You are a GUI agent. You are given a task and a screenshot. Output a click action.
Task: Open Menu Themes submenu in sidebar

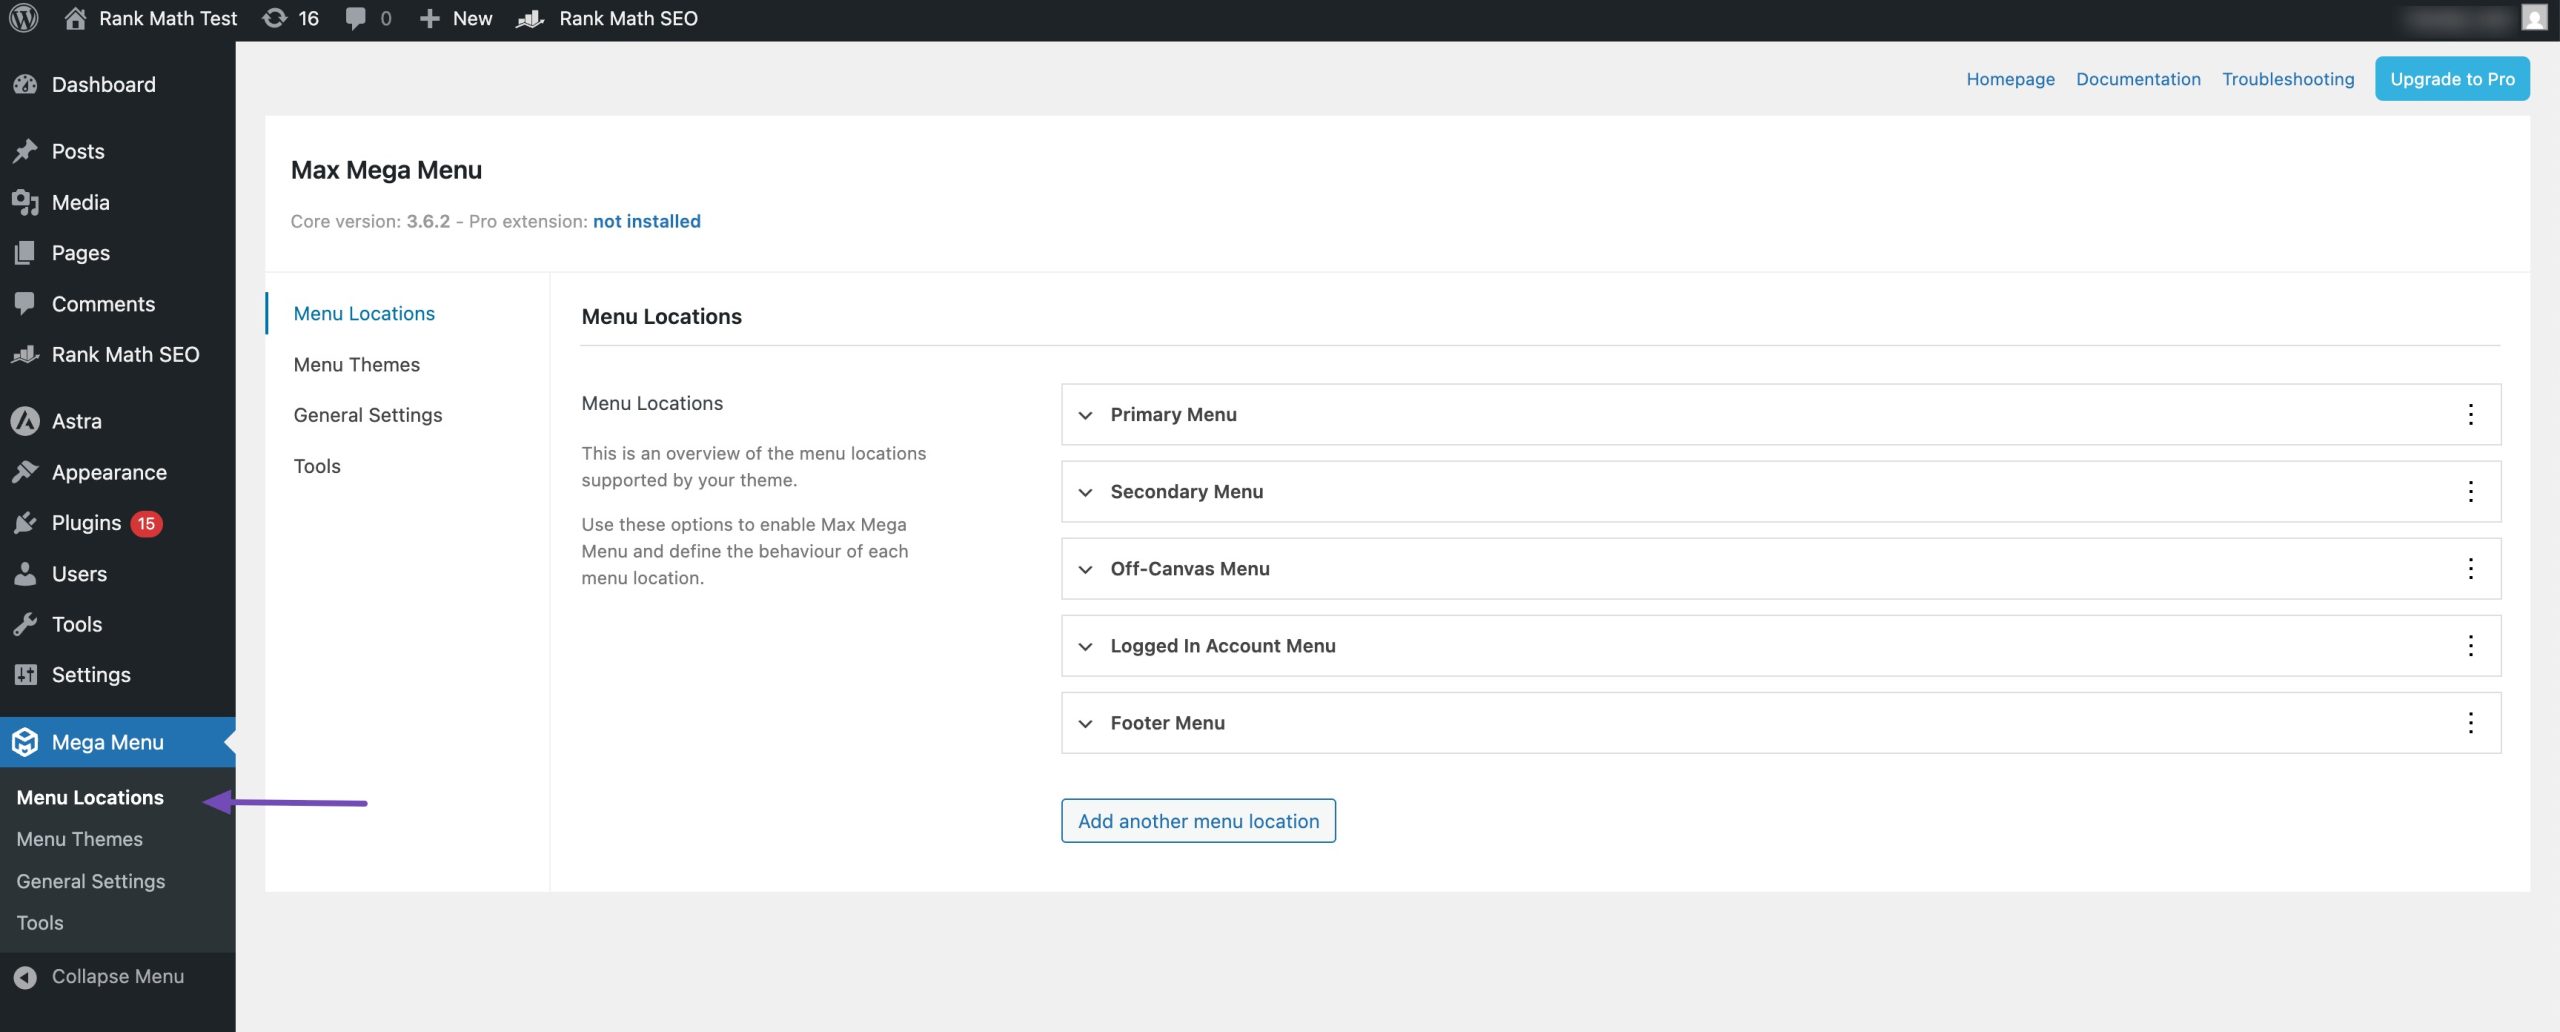pos(79,839)
